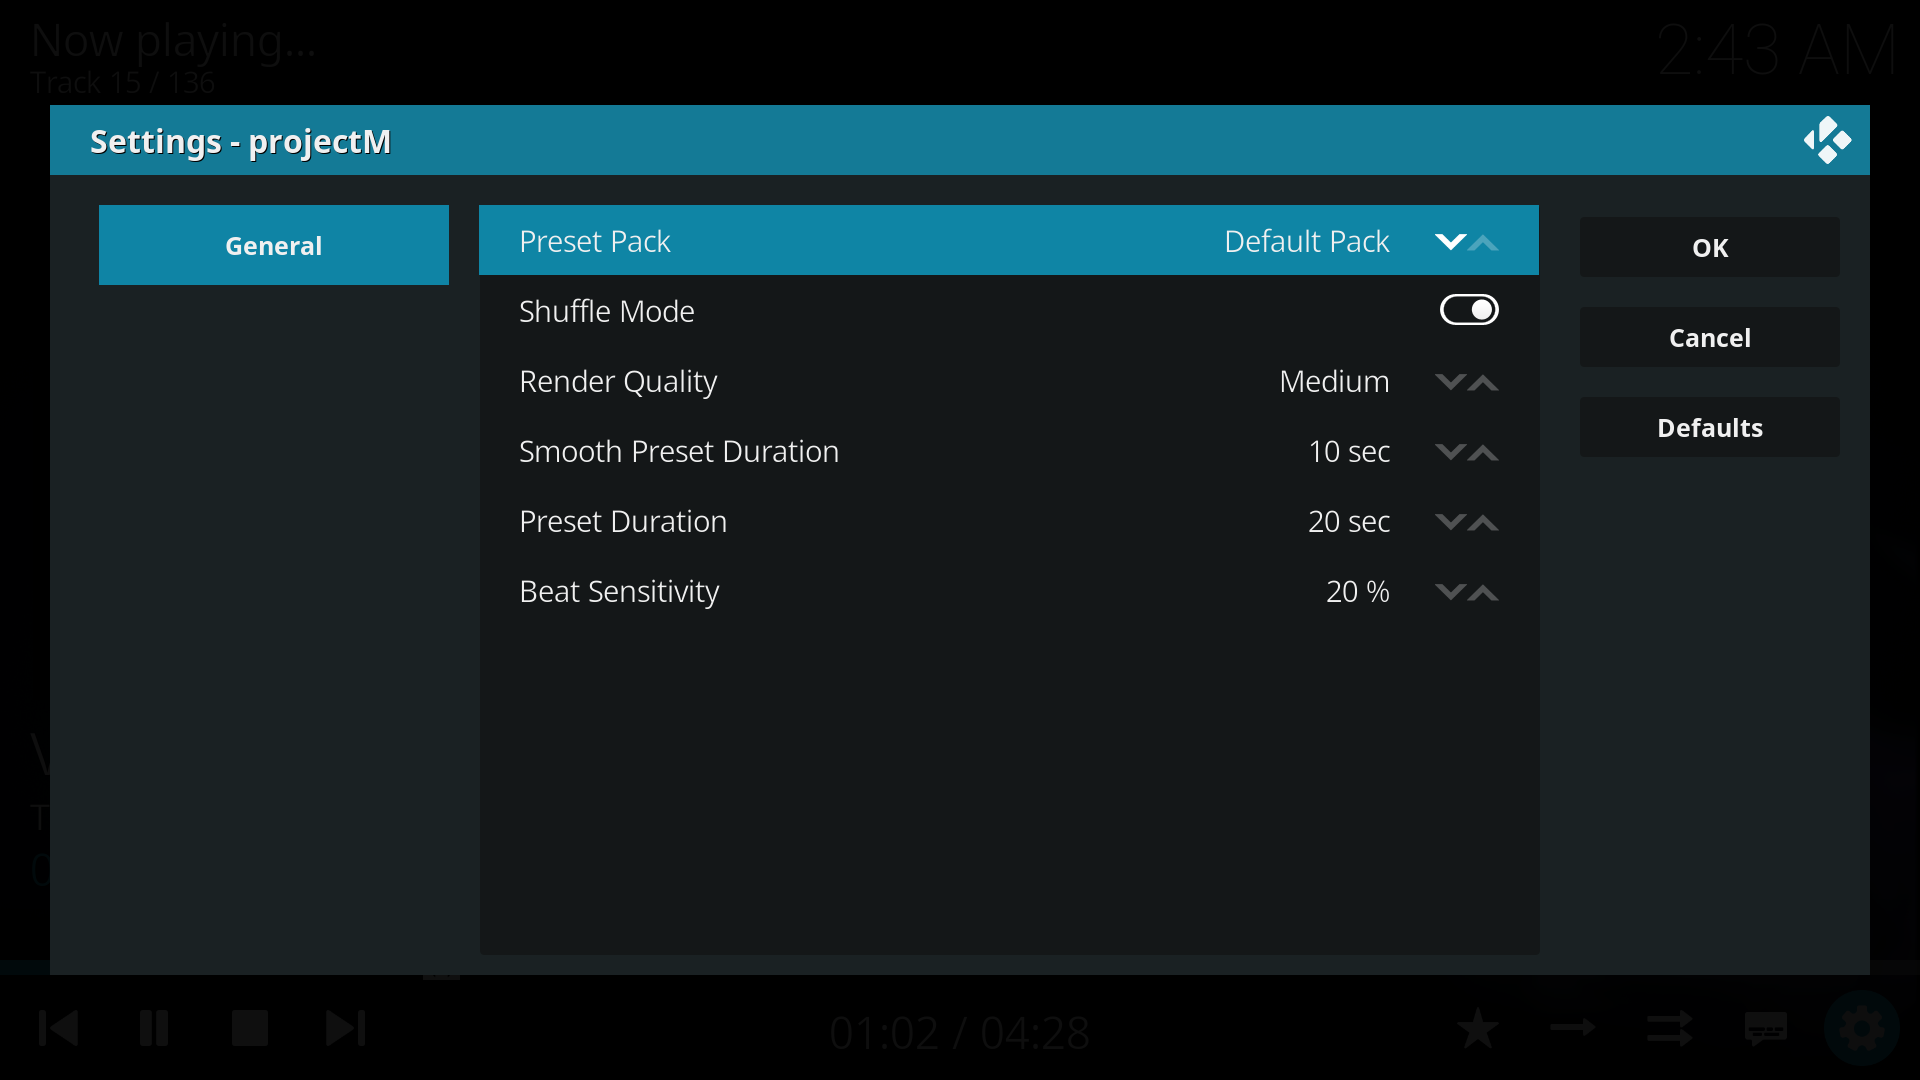Screen dimensions: 1920x1080
Task: Click the star rating icon
Action: tap(1477, 1028)
